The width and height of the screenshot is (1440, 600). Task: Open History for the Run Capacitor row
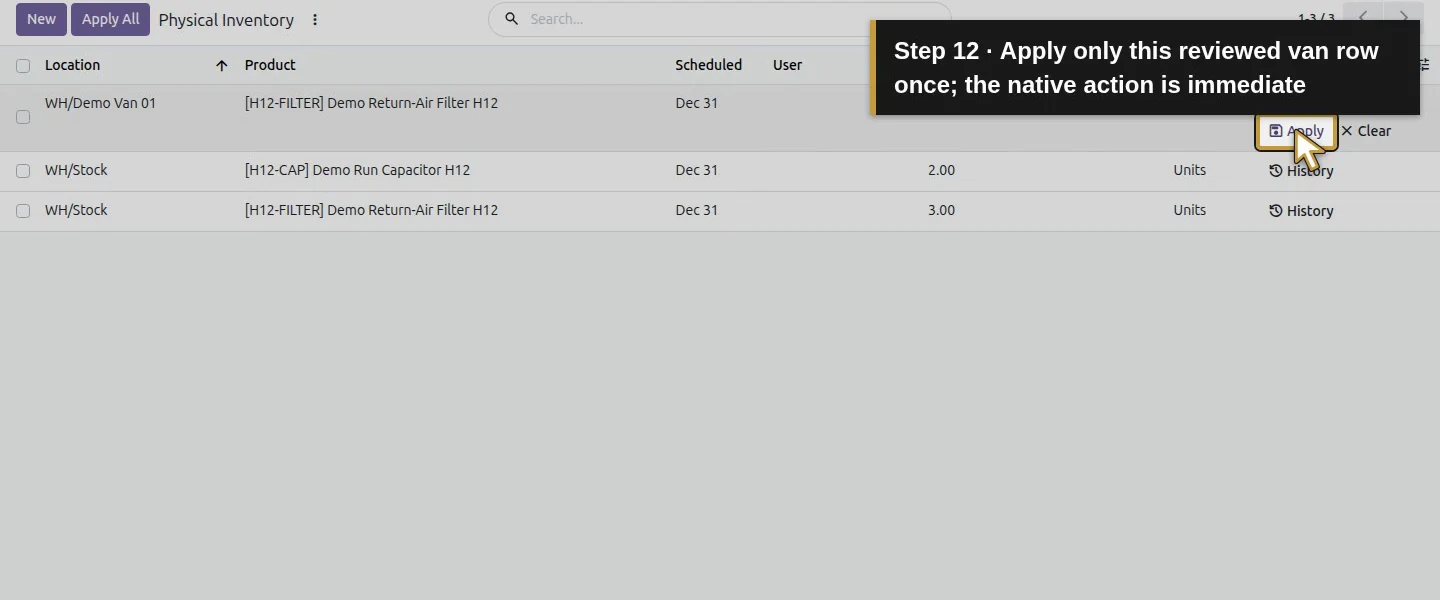(1301, 171)
